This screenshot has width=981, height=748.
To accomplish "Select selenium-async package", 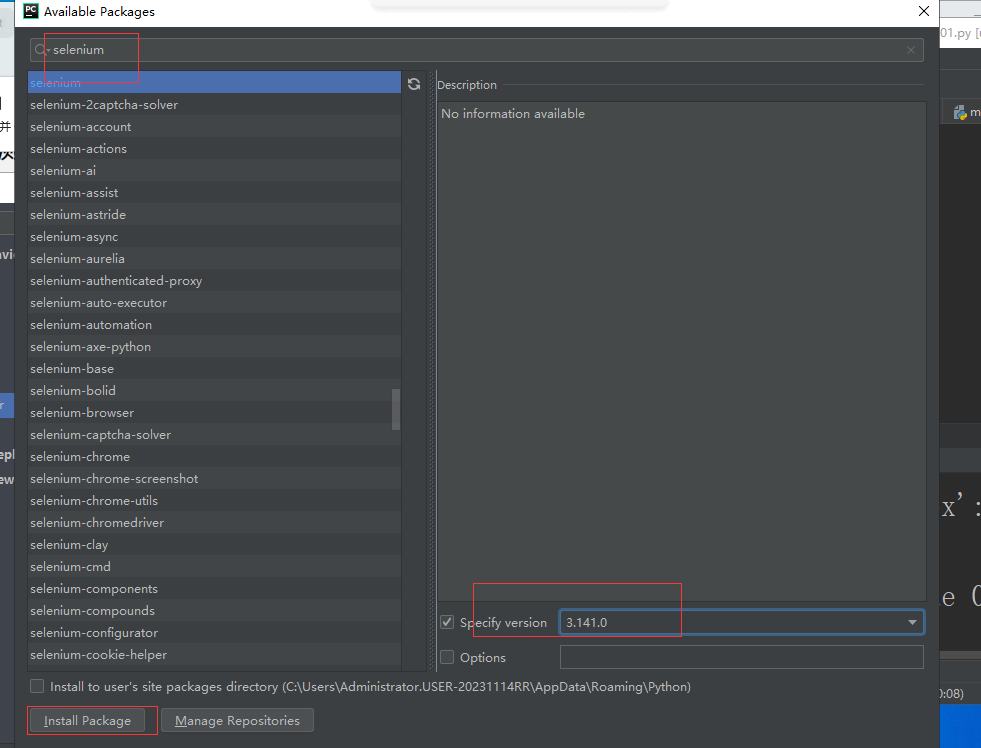I will point(214,236).
